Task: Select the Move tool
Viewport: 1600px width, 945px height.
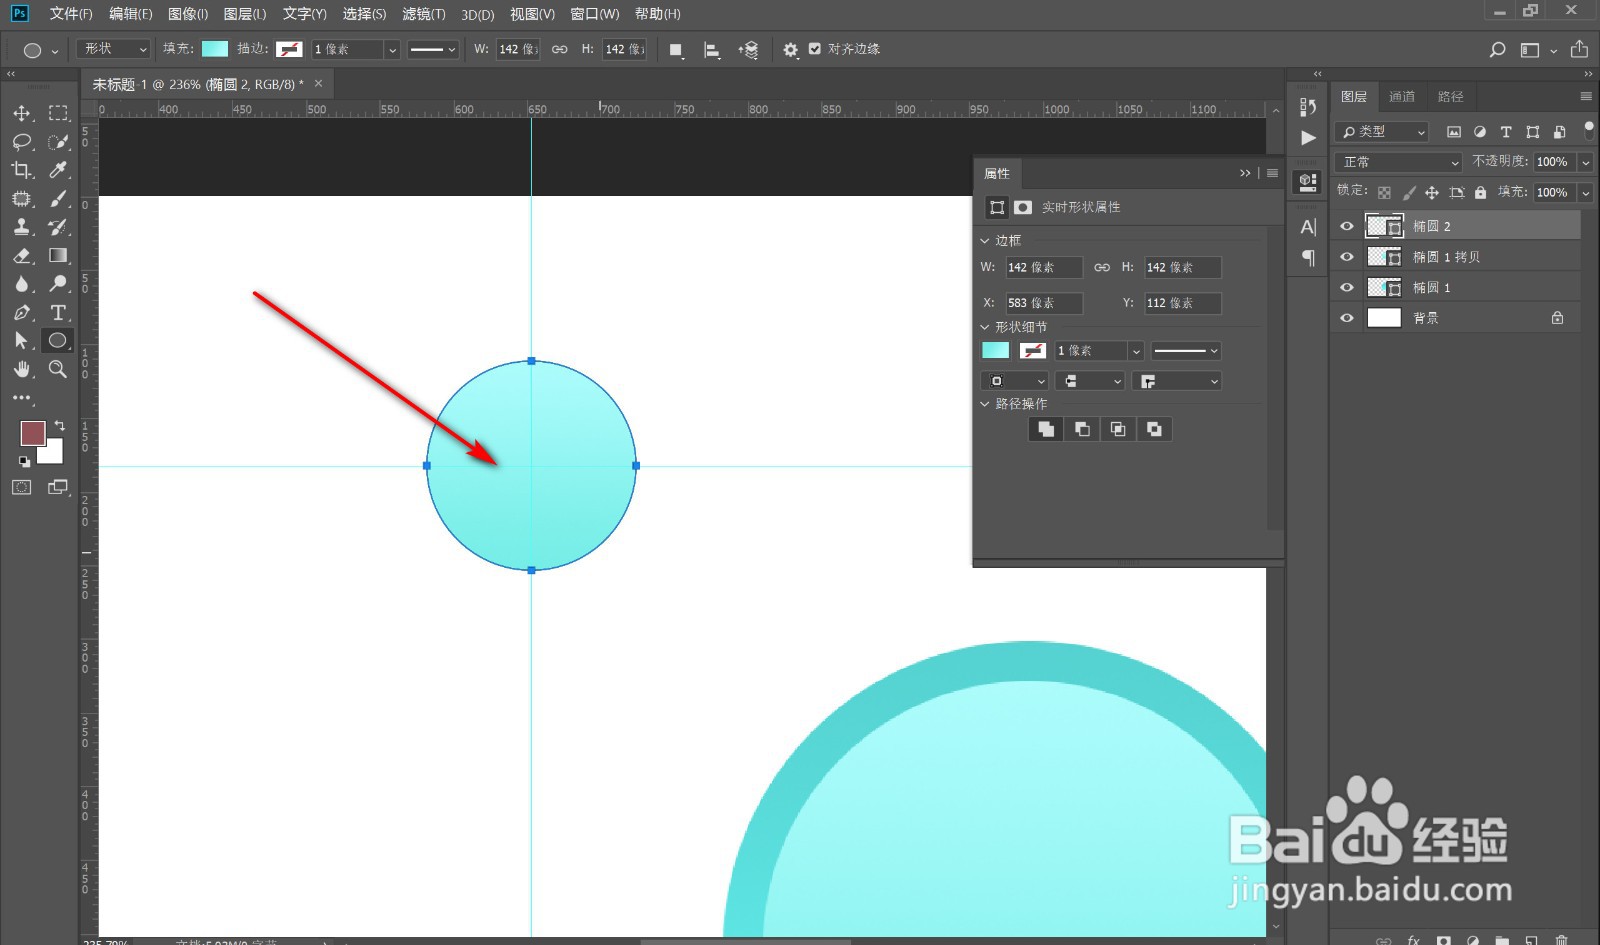Action: (x=22, y=113)
